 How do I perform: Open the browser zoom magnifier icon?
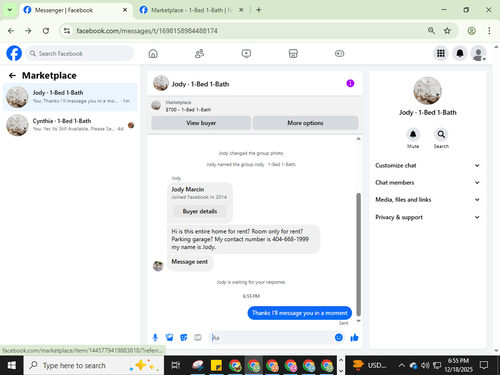pos(431,31)
